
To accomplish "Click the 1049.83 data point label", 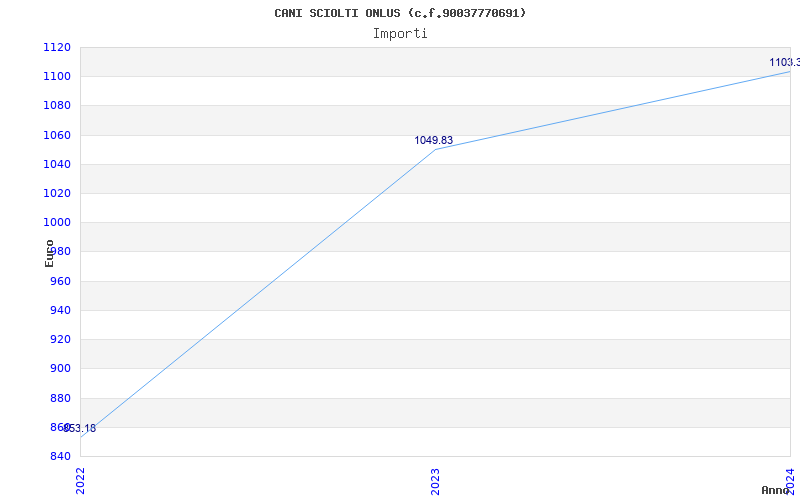I will coord(433,140).
